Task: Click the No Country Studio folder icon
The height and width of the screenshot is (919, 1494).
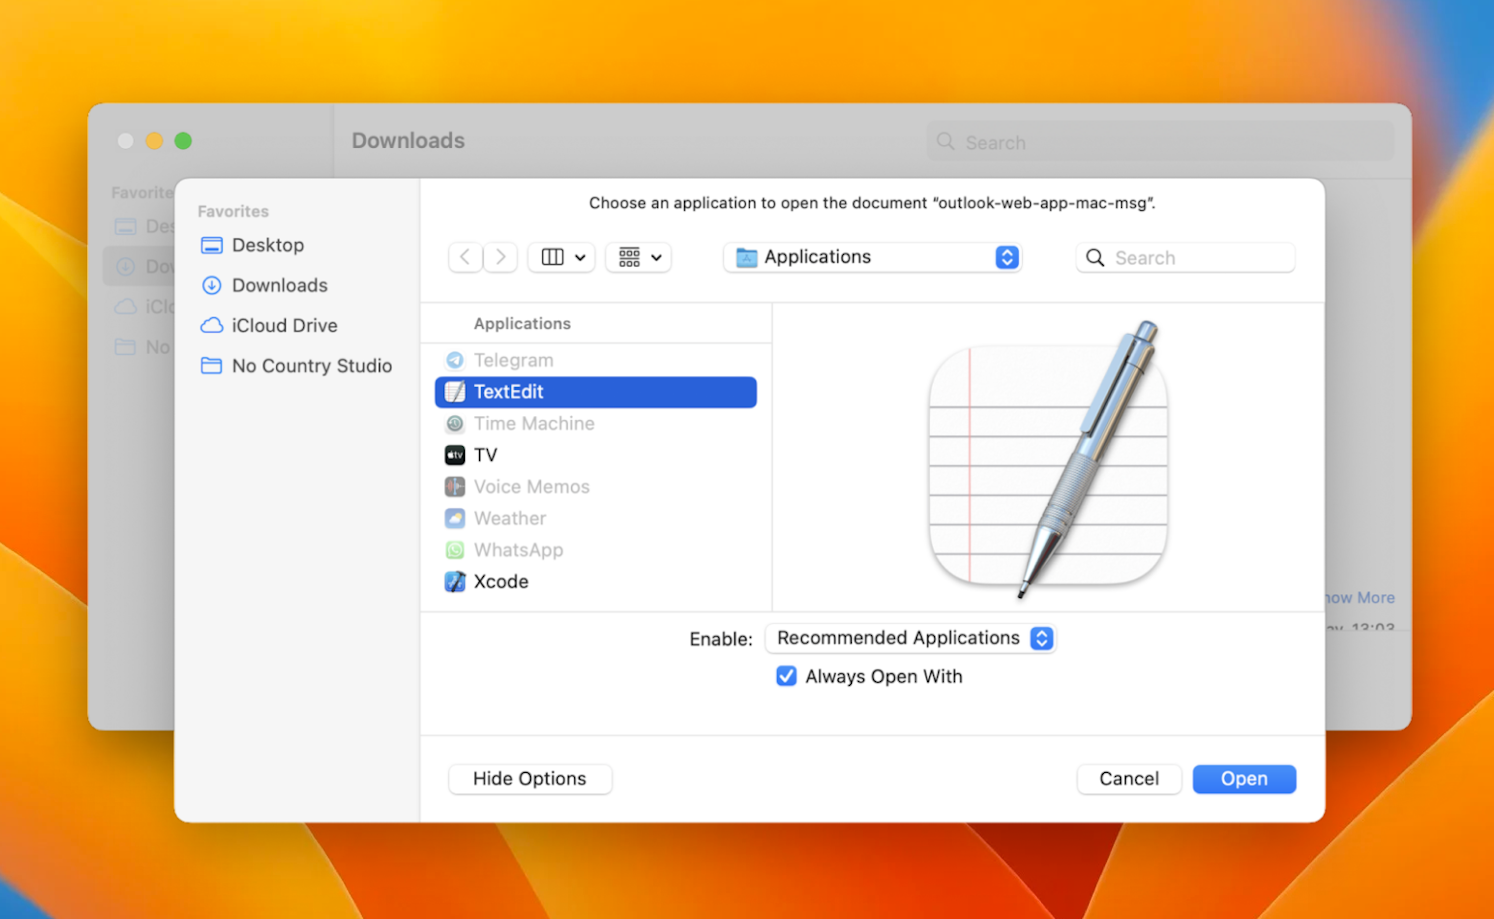Action: [x=212, y=366]
